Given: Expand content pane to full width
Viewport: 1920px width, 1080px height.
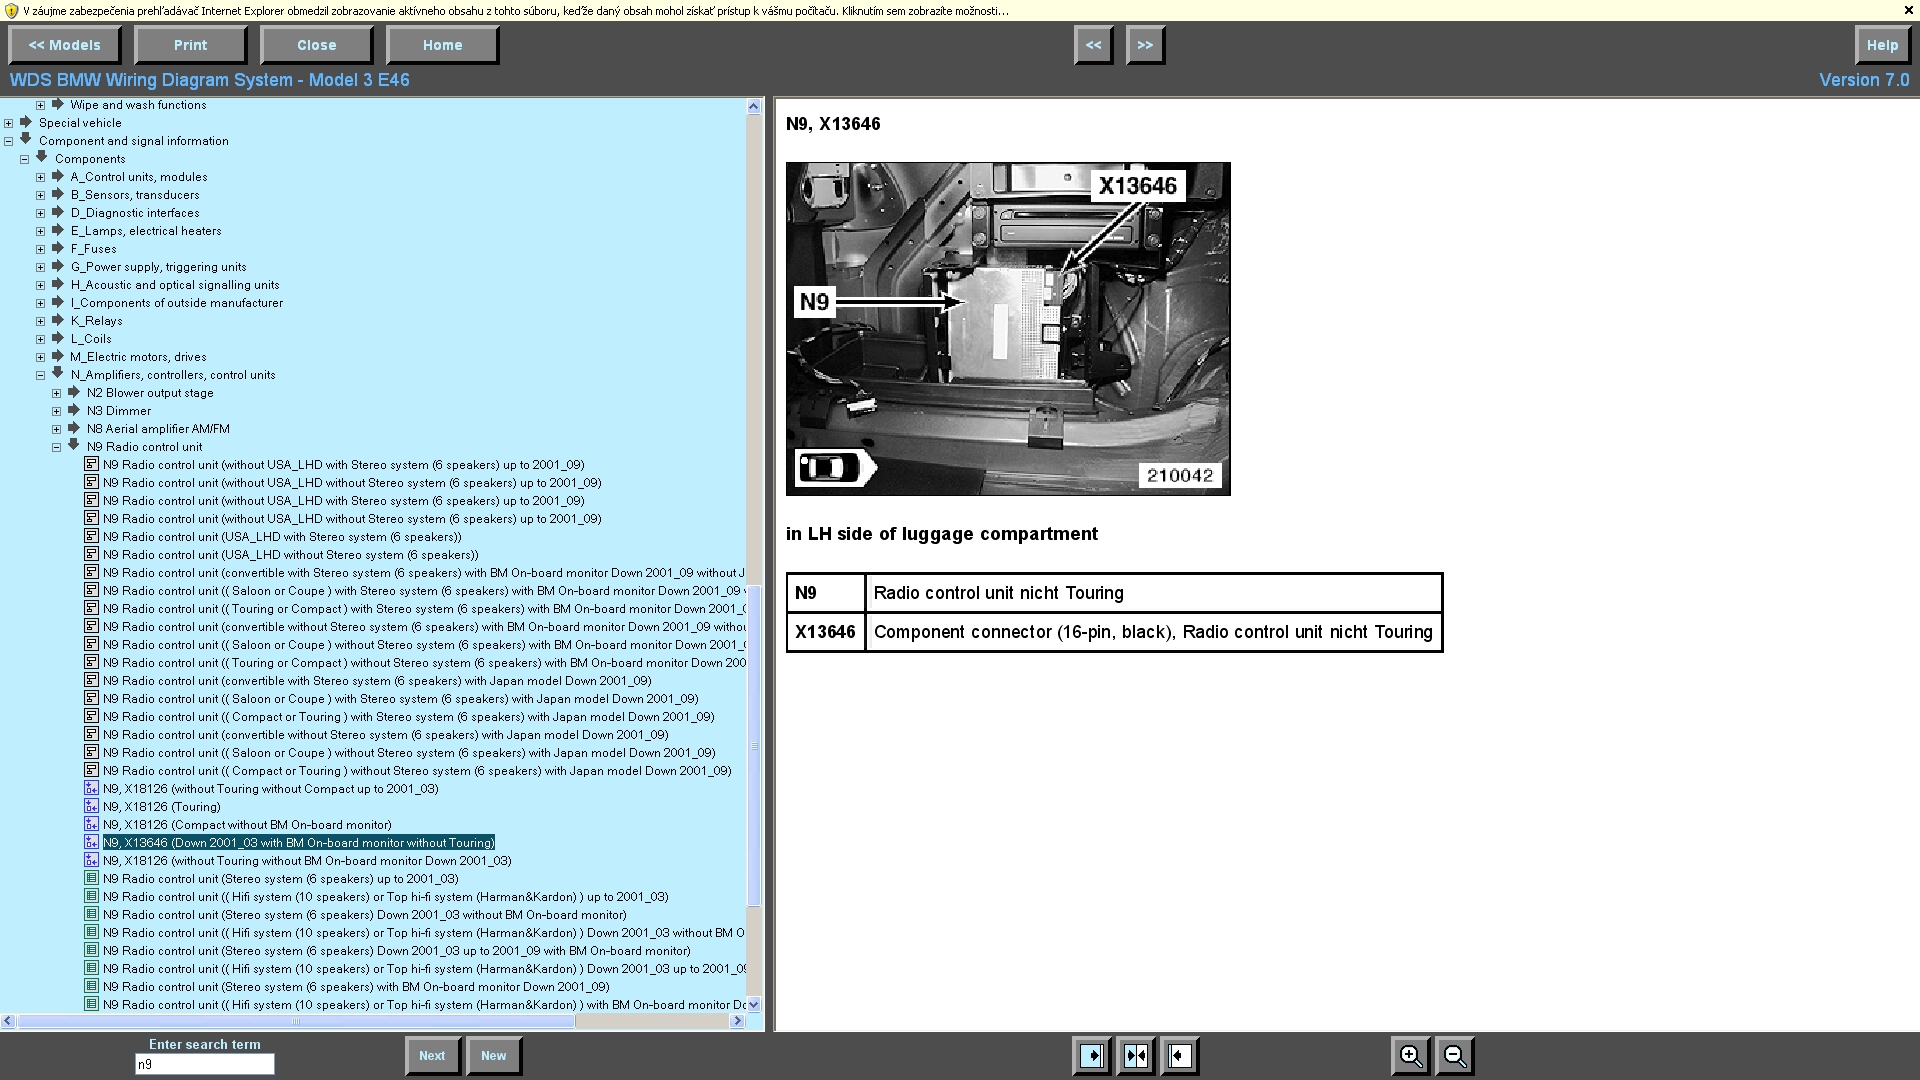Looking at the screenshot, I should 1180,1056.
